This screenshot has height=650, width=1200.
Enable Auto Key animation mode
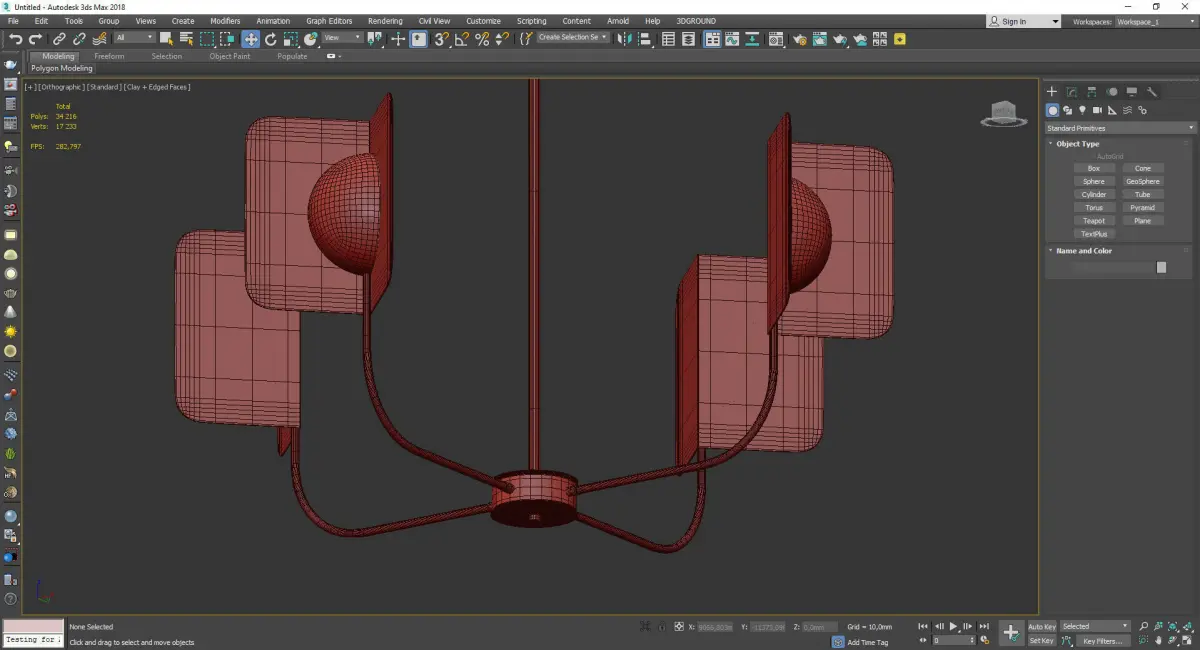tap(1041, 626)
